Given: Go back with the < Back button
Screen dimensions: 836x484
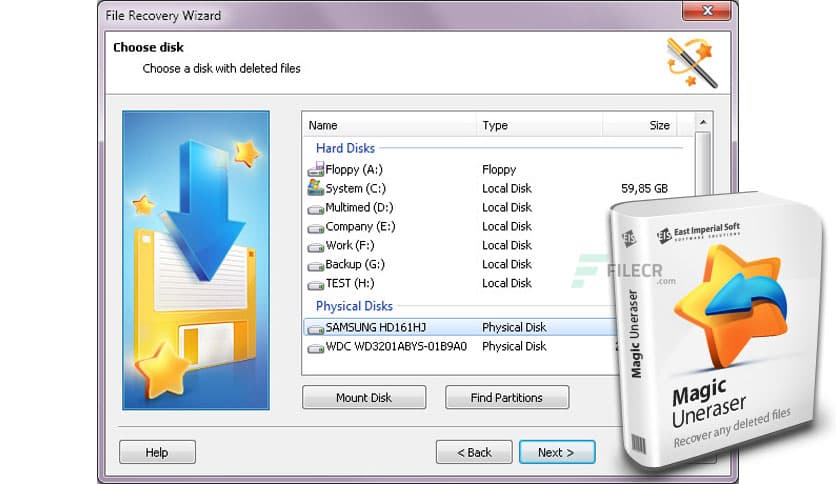Looking at the screenshot, I should click(474, 452).
